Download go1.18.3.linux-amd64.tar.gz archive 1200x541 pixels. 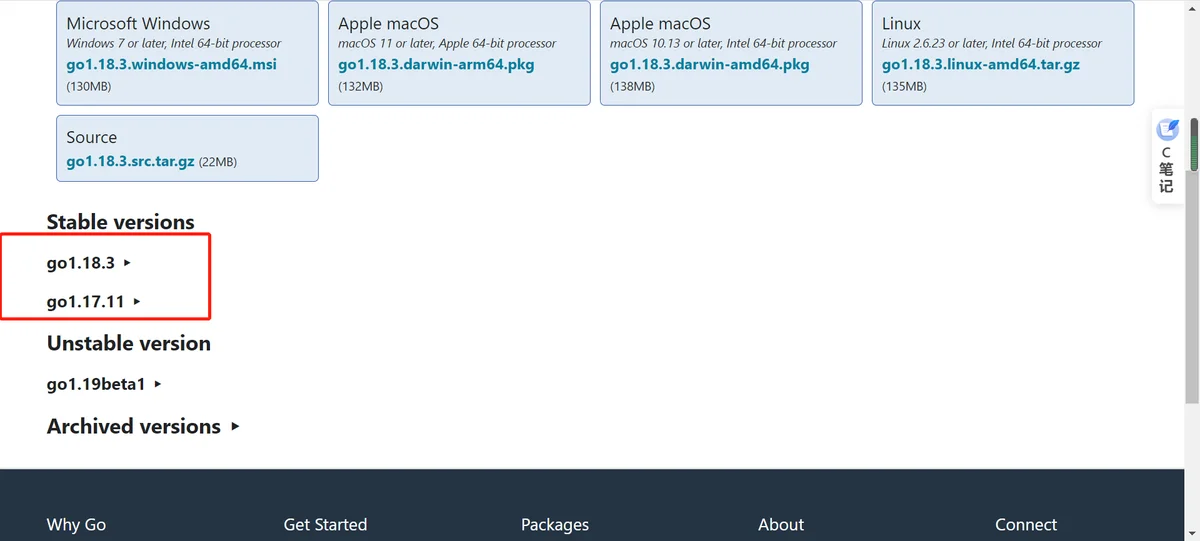click(981, 64)
